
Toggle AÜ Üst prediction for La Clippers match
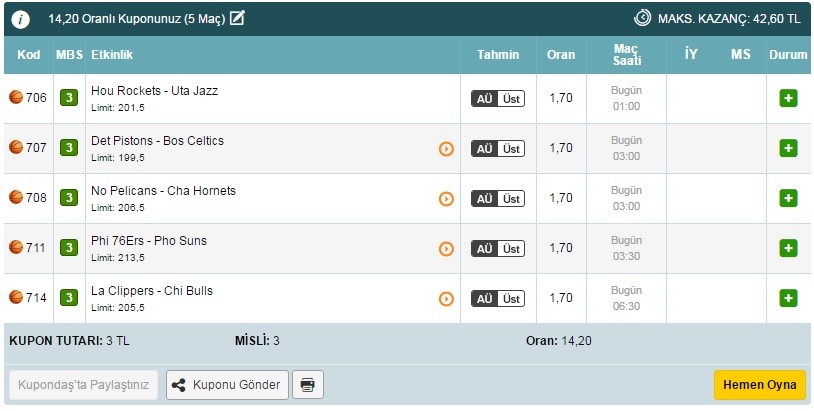pyautogui.click(x=498, y=299)
